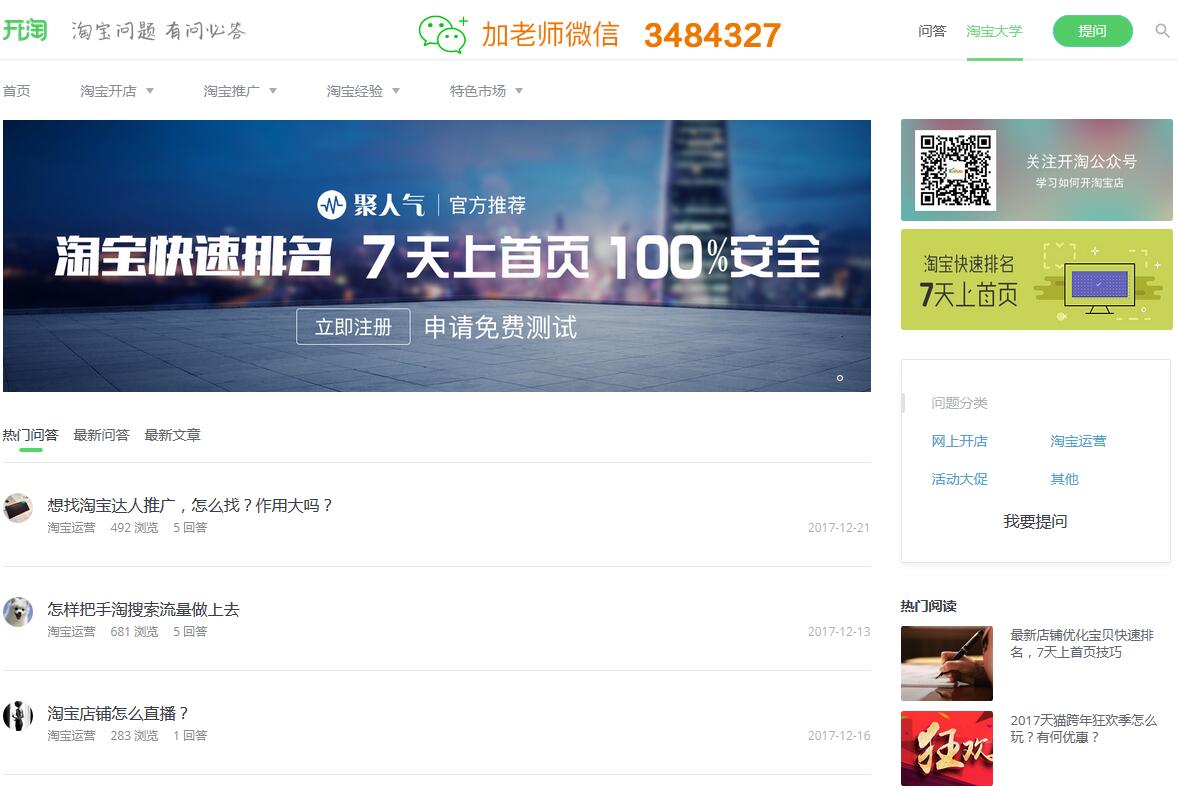Open avatar of 淘宝店铺怎么直播 question
1177x791 pixels.
coord(17,716)
